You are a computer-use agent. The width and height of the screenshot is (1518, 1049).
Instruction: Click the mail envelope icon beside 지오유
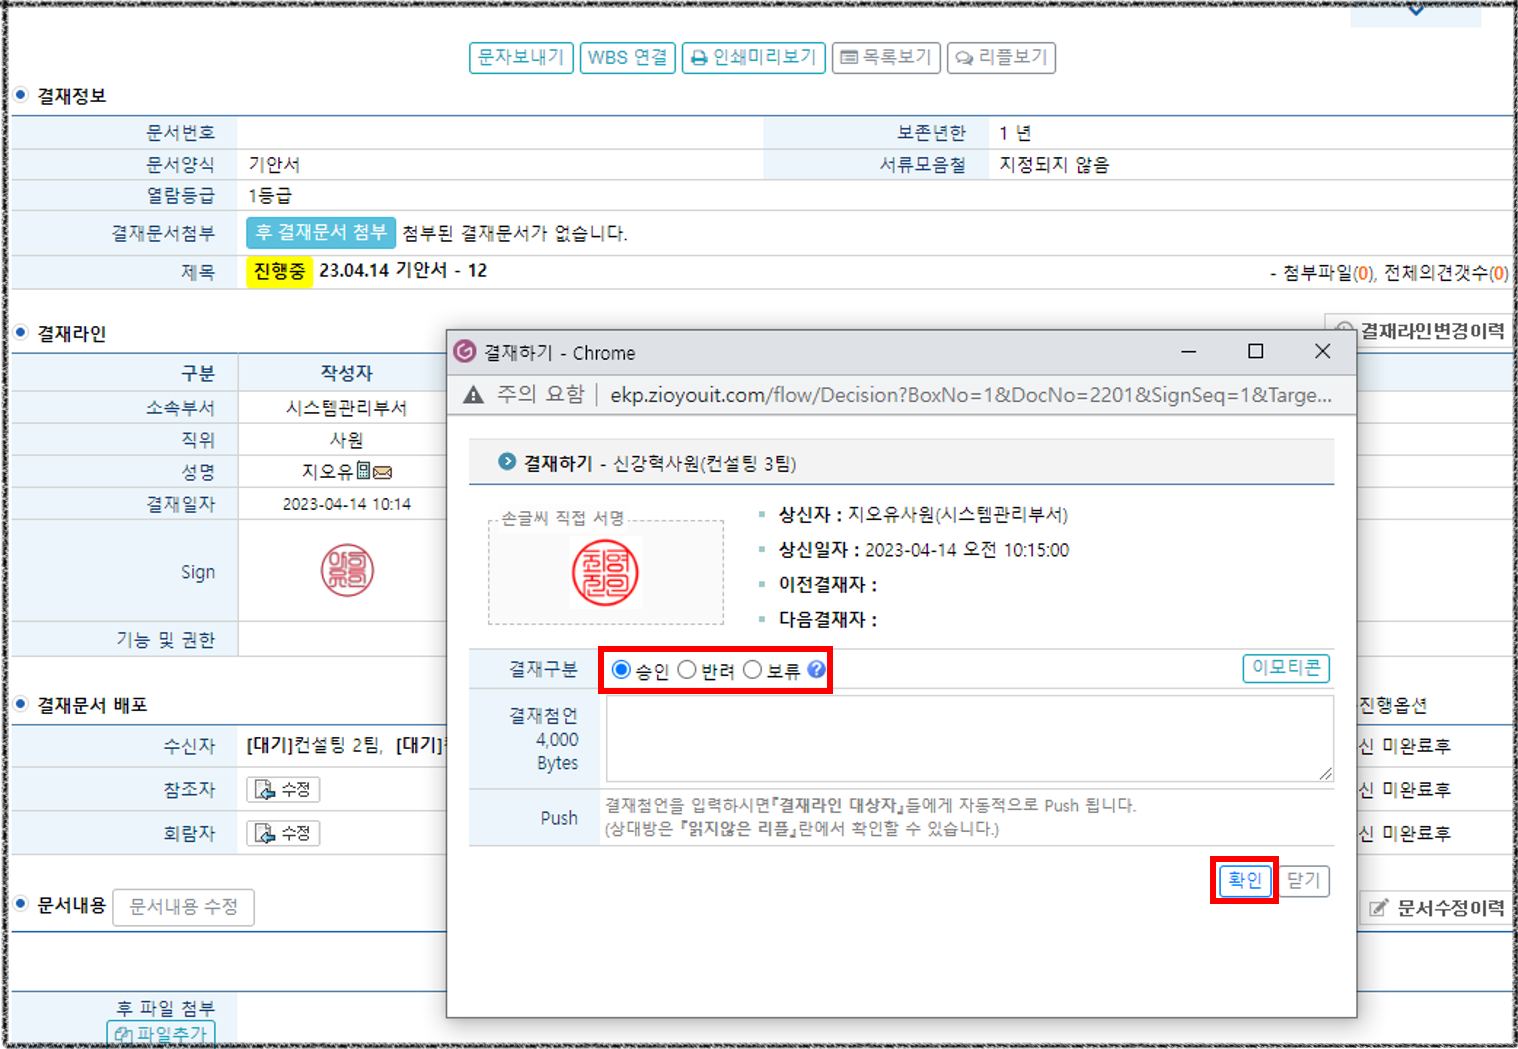click(382, 472)
